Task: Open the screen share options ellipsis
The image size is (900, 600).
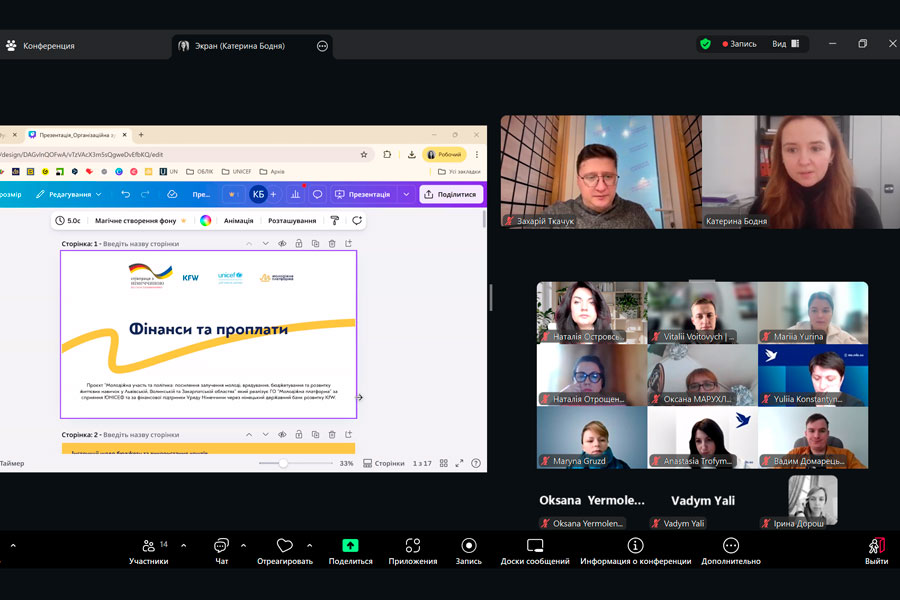Action: pos(322,46)
